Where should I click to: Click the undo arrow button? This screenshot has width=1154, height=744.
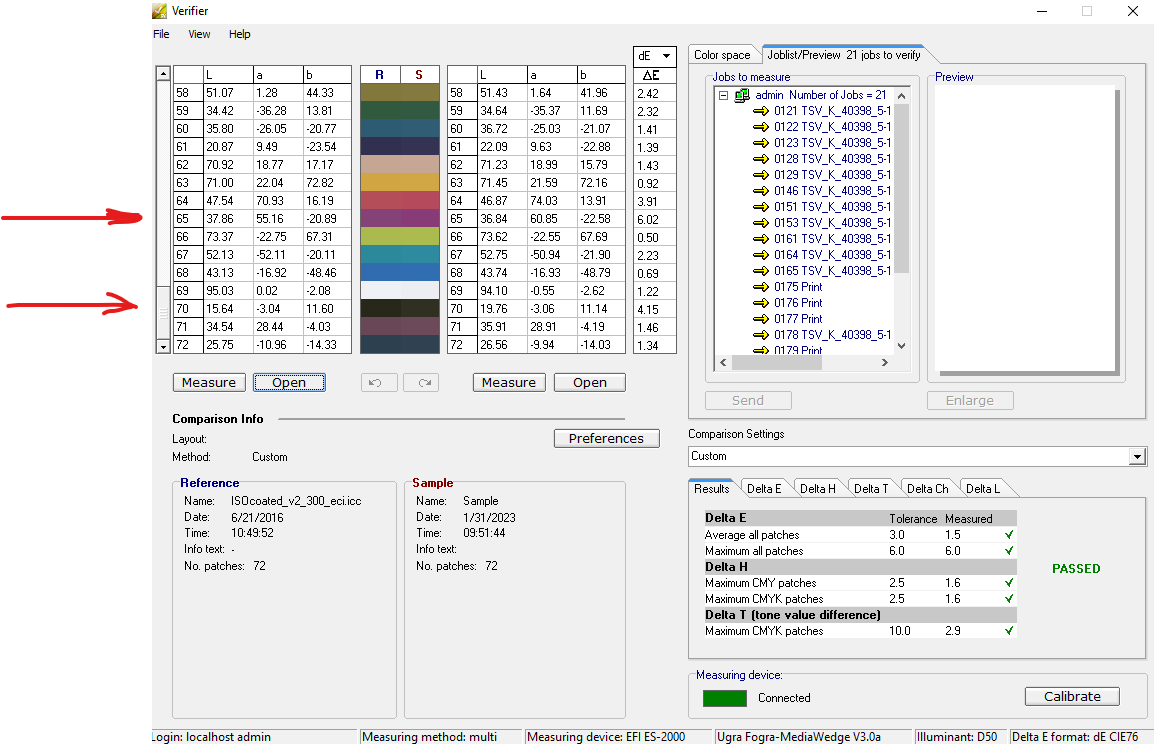pyautogui.click(x=379, y=383)
